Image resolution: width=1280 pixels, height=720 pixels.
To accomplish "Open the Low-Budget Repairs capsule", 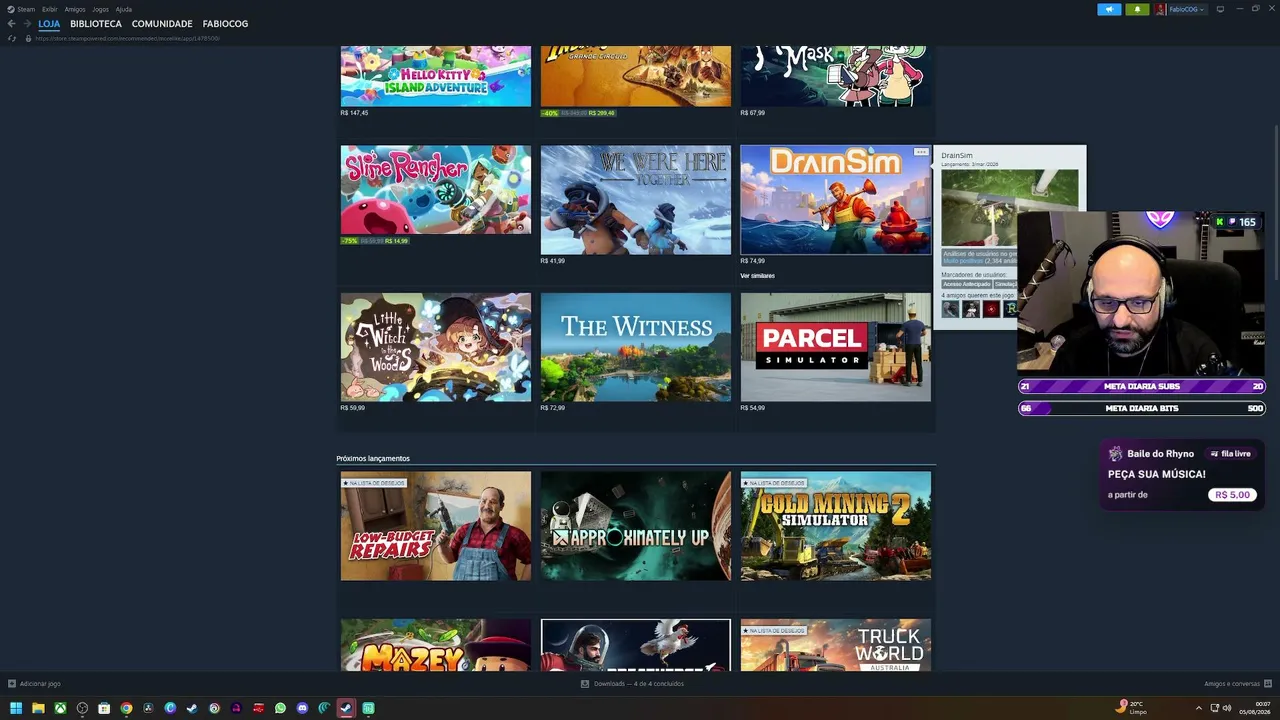I will tap(436, 526).
